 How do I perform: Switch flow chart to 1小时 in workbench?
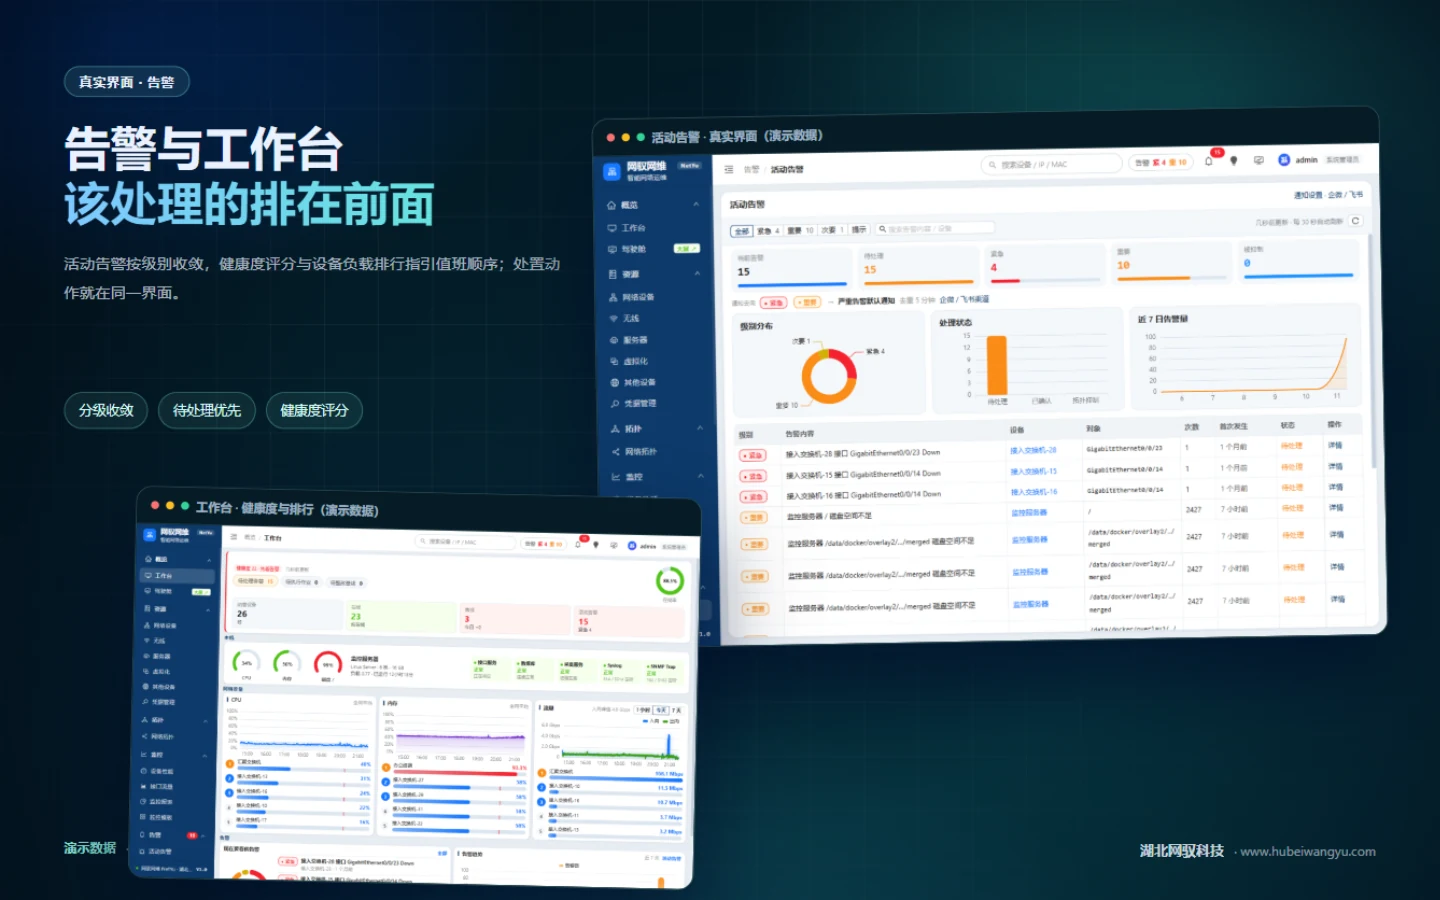(x=643, y=710)
